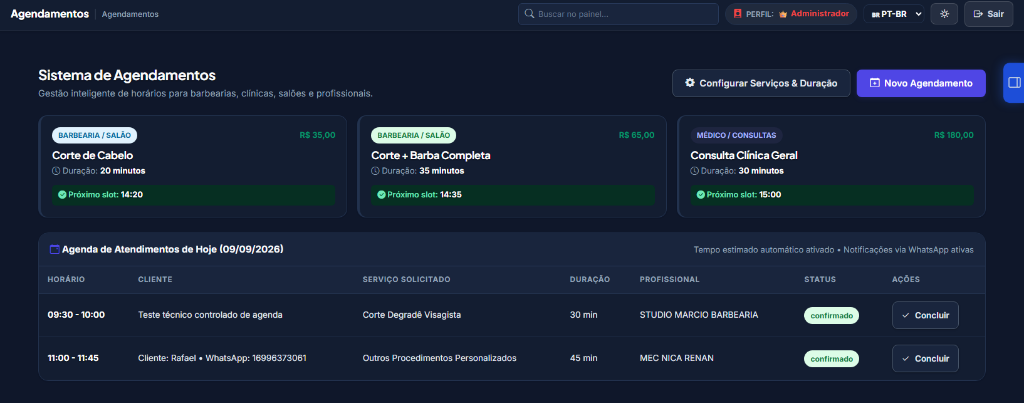
Task: Click Cliente: Rafael WhatsApp cell
Action: (223, 358)
